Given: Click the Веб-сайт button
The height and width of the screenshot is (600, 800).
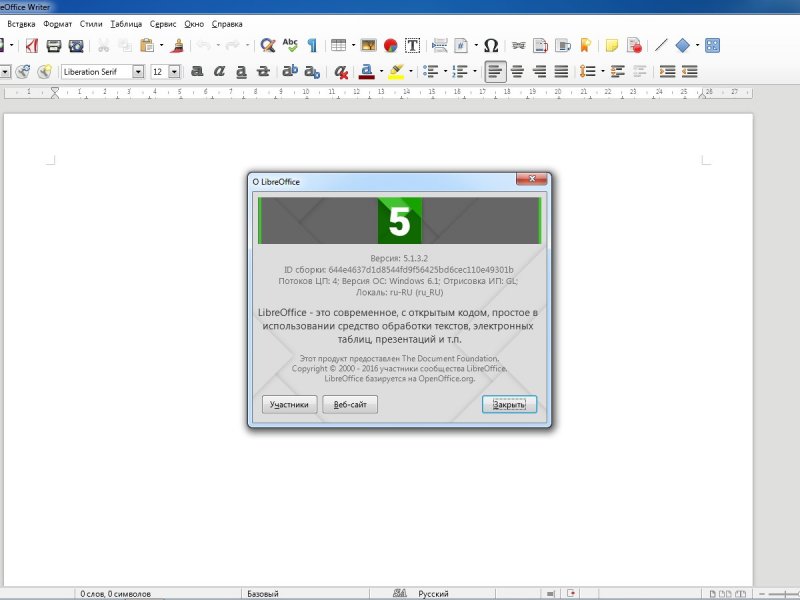Looking at the screenshot, I should click(350, 405).
